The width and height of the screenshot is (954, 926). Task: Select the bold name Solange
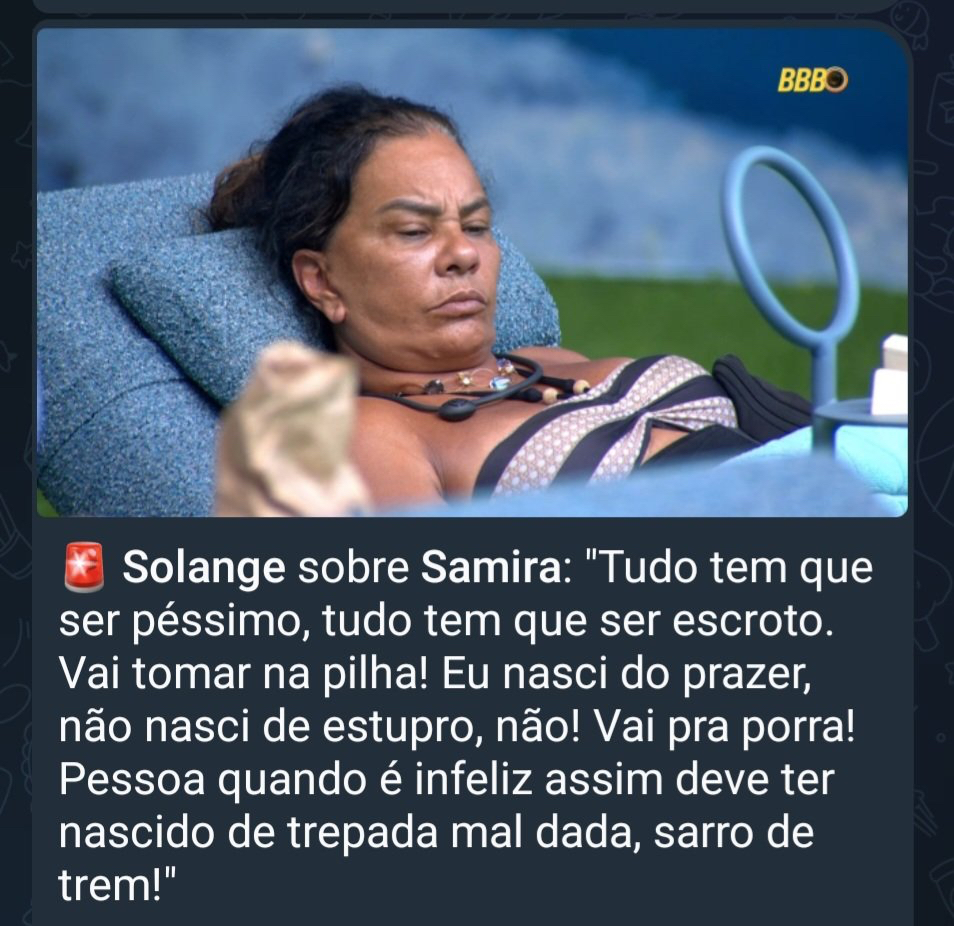point(204,568)
